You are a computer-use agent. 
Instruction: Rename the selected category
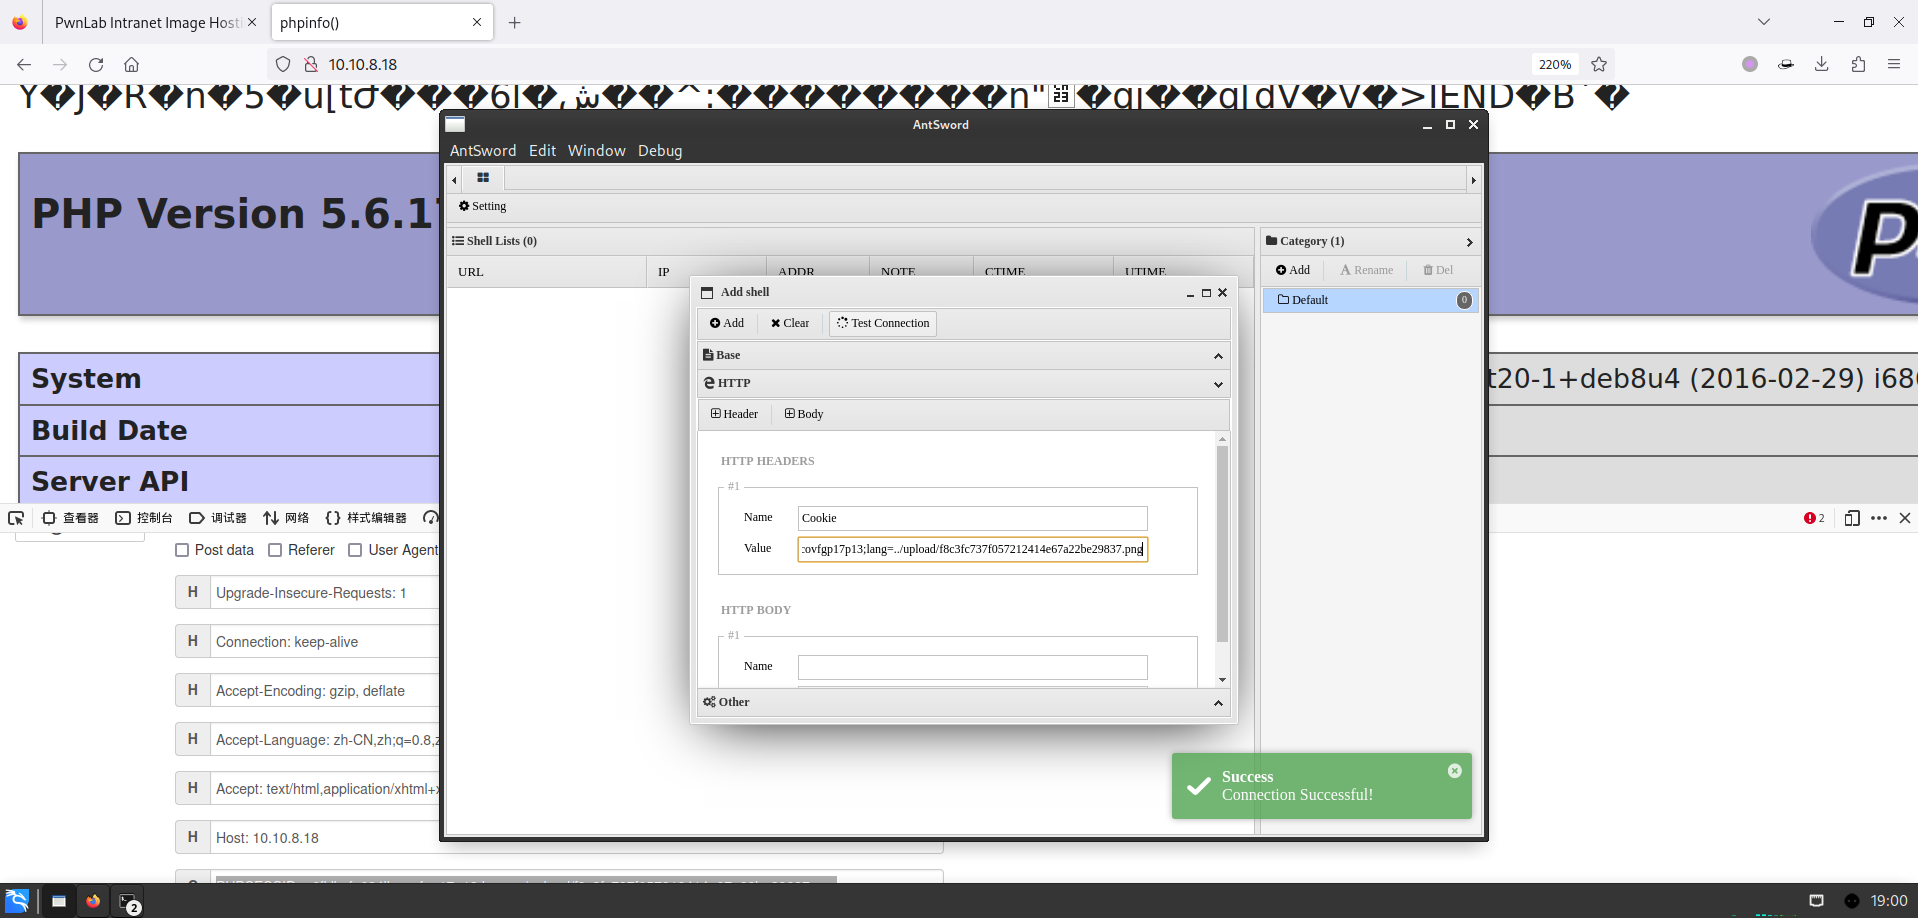[1366, 270]
